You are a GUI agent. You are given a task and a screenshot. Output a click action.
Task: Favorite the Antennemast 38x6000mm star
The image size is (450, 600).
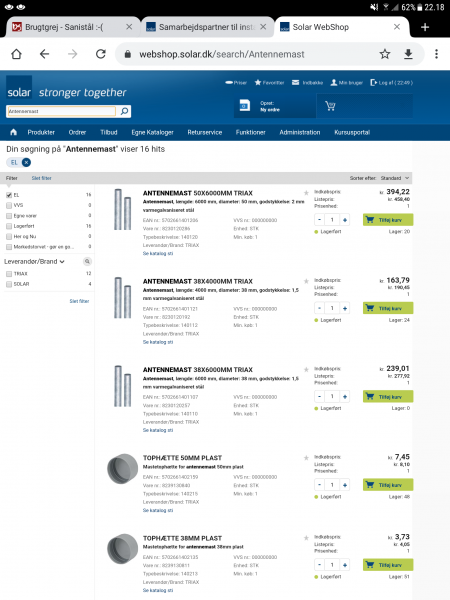pos(306,370)
